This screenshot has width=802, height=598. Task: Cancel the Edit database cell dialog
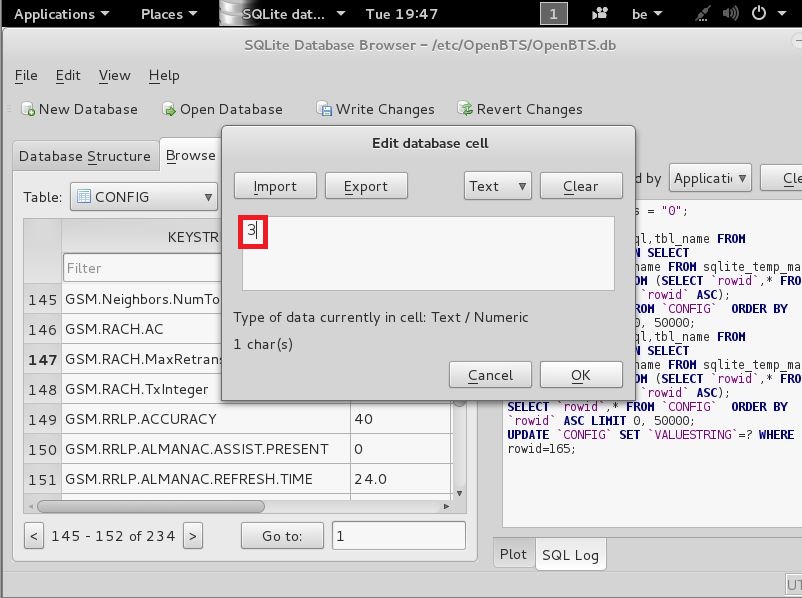tap(490, 375)
